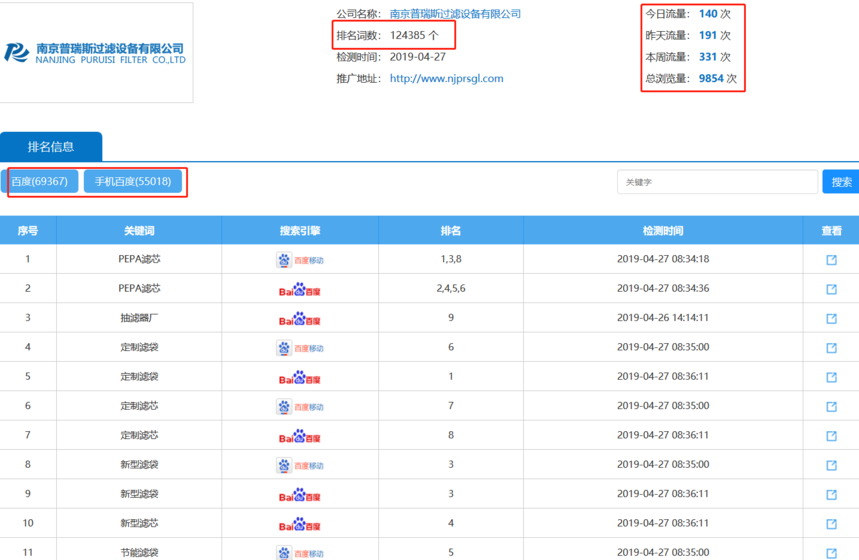Image resolution: width=859 pixels, height=560 pixels.
Task: Click the Baidu mobile logo in row 4
Action: [x=300, y=348]
